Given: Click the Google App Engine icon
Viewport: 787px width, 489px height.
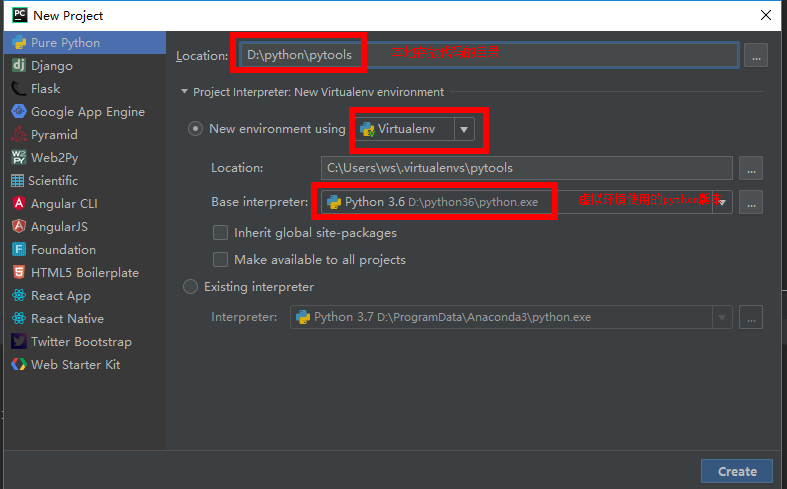Looking at the screenshot, I should pos(19,111).
